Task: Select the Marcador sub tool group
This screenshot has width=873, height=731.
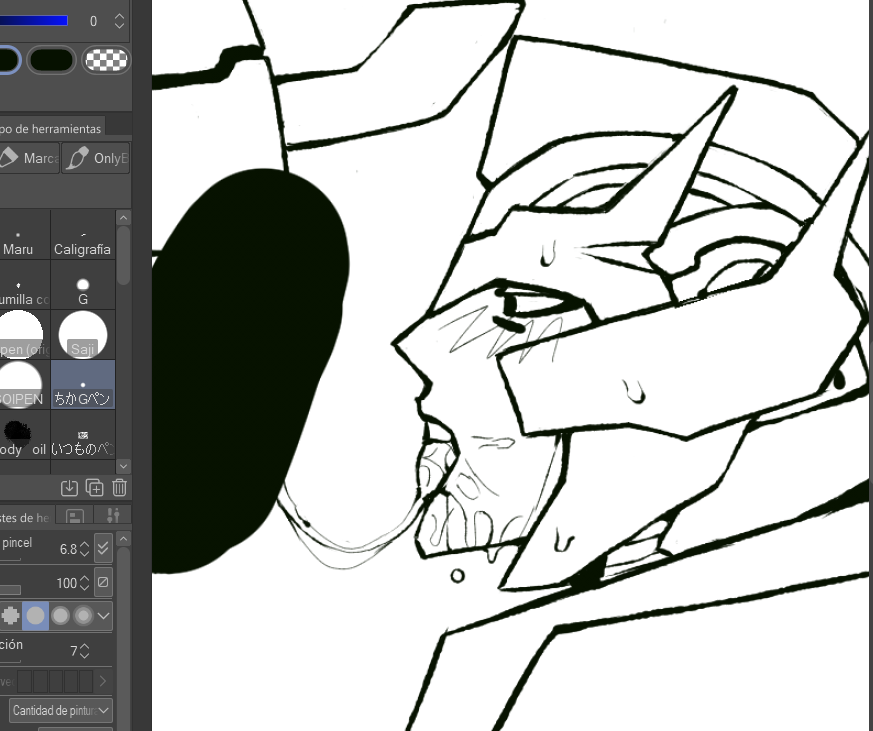Action: click(30, 158)
